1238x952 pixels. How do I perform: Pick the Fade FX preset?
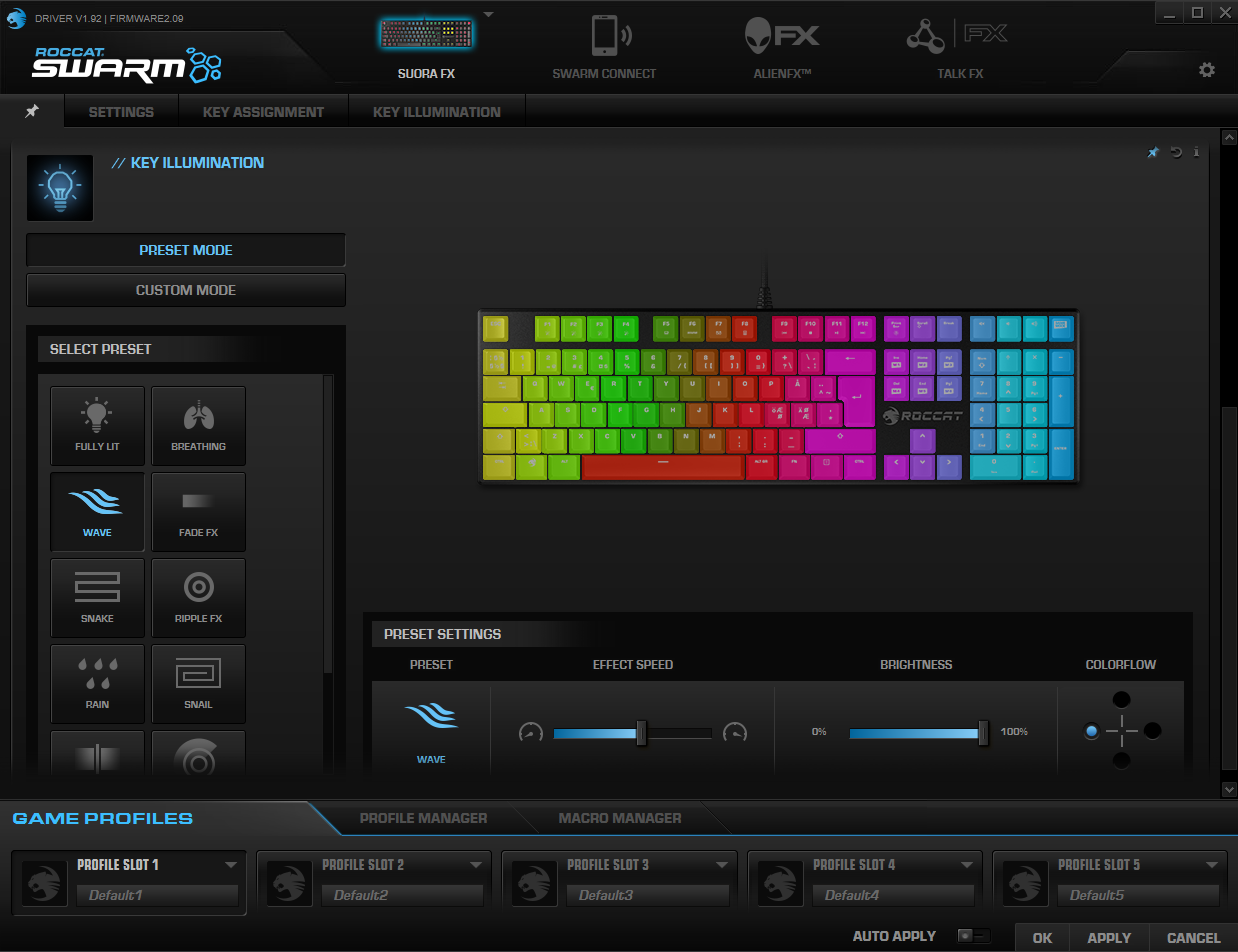198,512
